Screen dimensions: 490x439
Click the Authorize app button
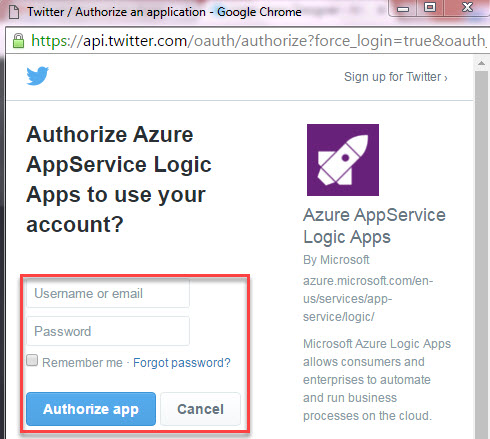pyautogui.click(x=91, y=409)
